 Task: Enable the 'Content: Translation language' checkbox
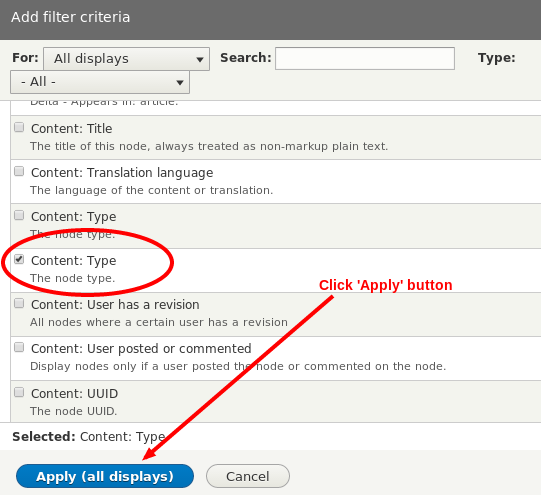pyautogui.click(x=19, y=171)
